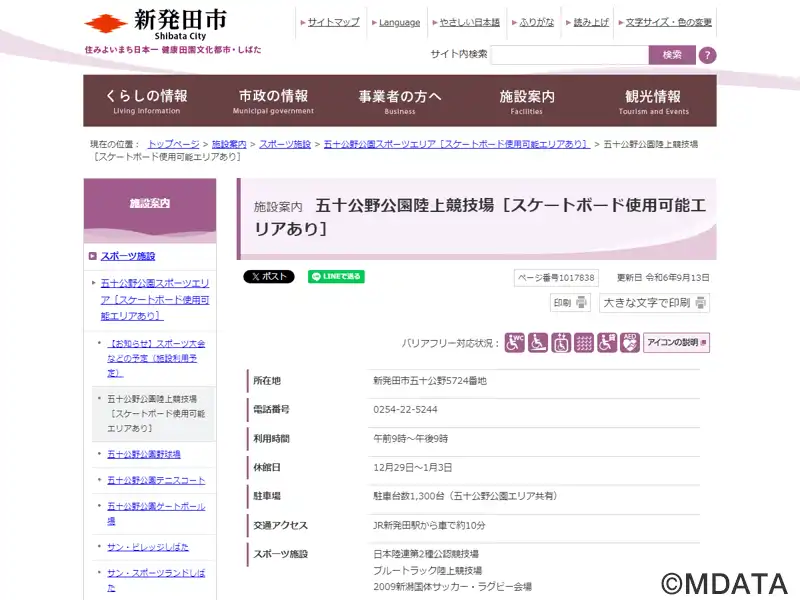Open the アイコンの説明 icon legend
This screenshot has height=600, width=800.
pyautogui.click(x=677, y=343)
